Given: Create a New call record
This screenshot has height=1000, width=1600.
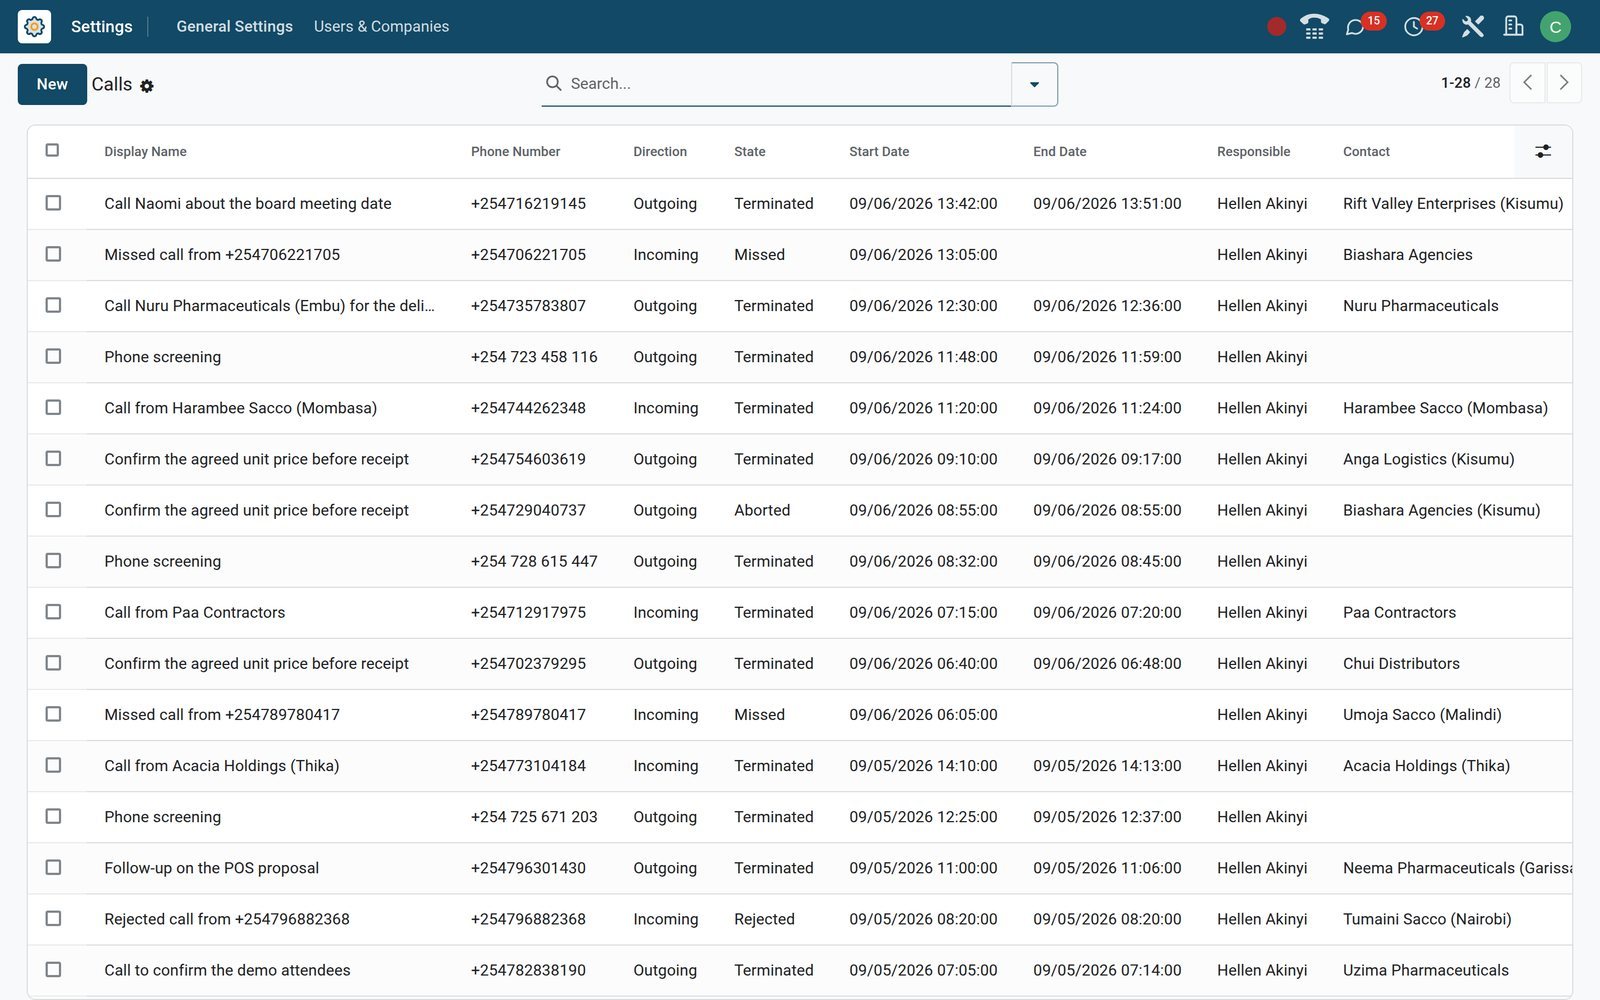Looking at the screenshot, I should pos(52,84).
